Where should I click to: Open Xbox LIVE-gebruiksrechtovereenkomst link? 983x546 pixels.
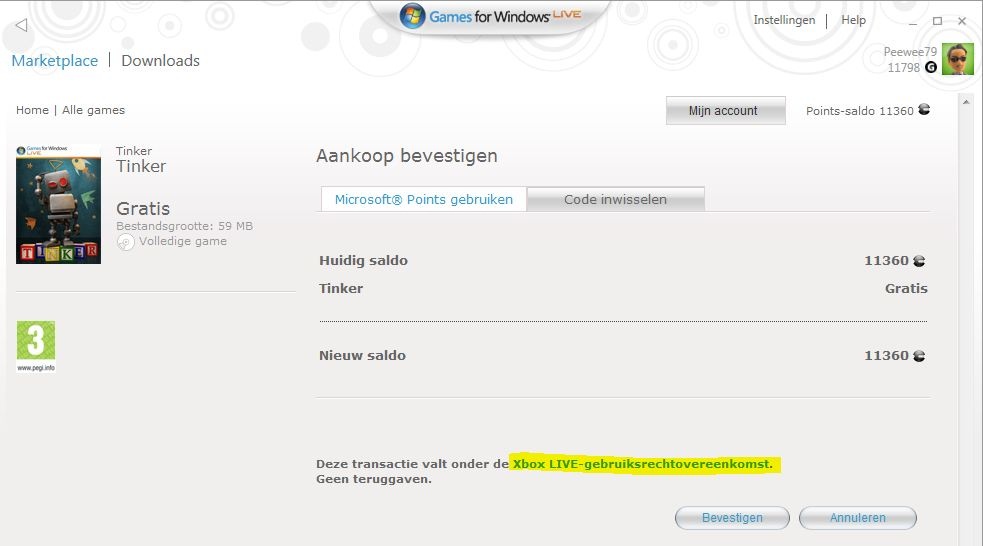643,464
